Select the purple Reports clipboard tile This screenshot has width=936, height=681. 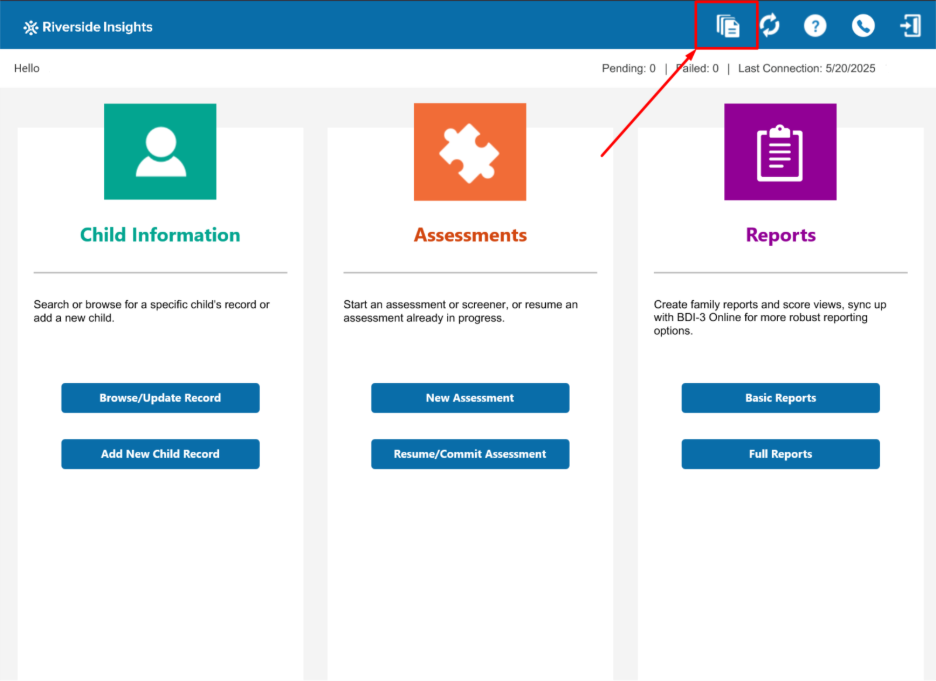(x=780, y=152)
